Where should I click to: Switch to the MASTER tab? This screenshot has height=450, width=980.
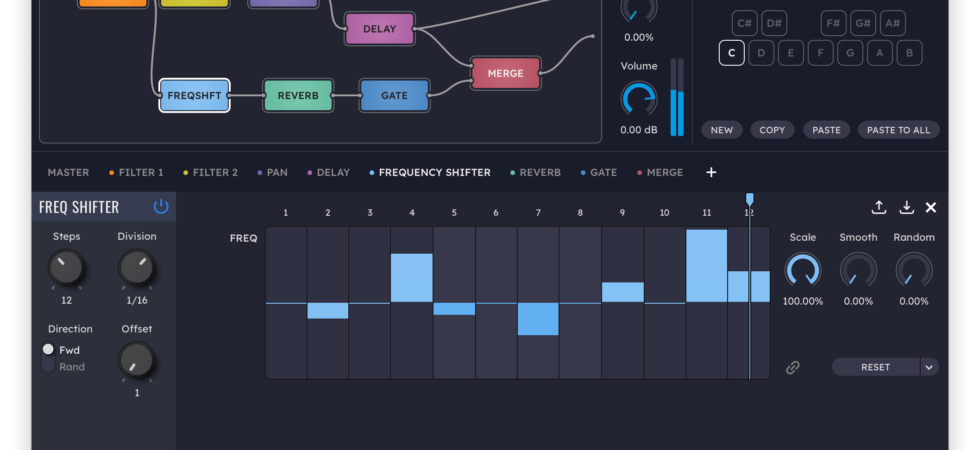point(68,172)
